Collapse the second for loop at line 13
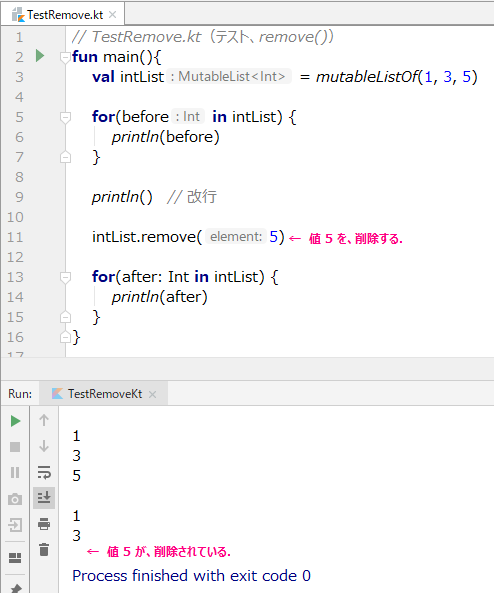 tap(65, 277)
